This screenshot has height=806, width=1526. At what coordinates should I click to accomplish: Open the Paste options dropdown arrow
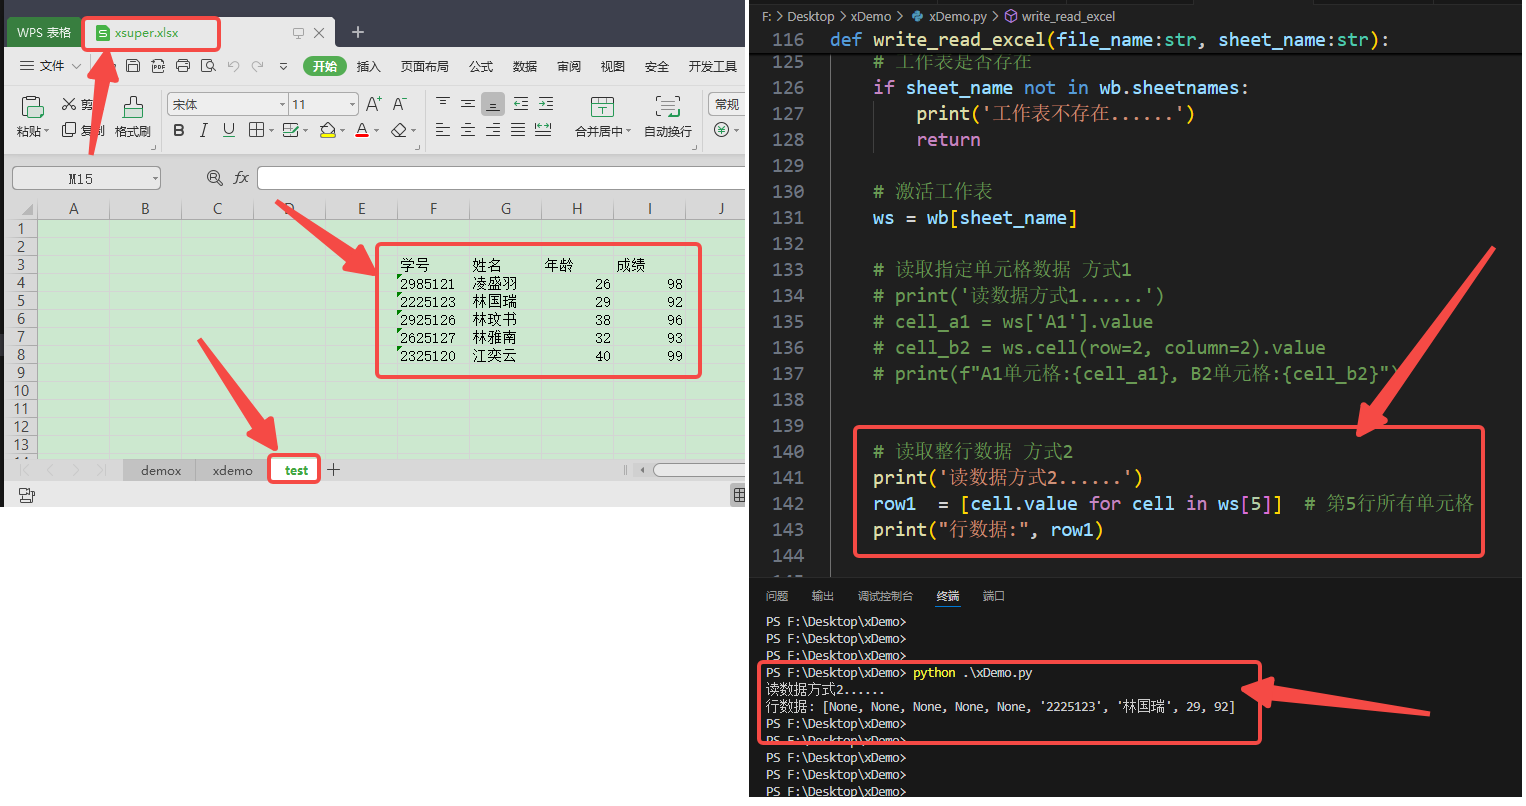(x=47, y=131)
